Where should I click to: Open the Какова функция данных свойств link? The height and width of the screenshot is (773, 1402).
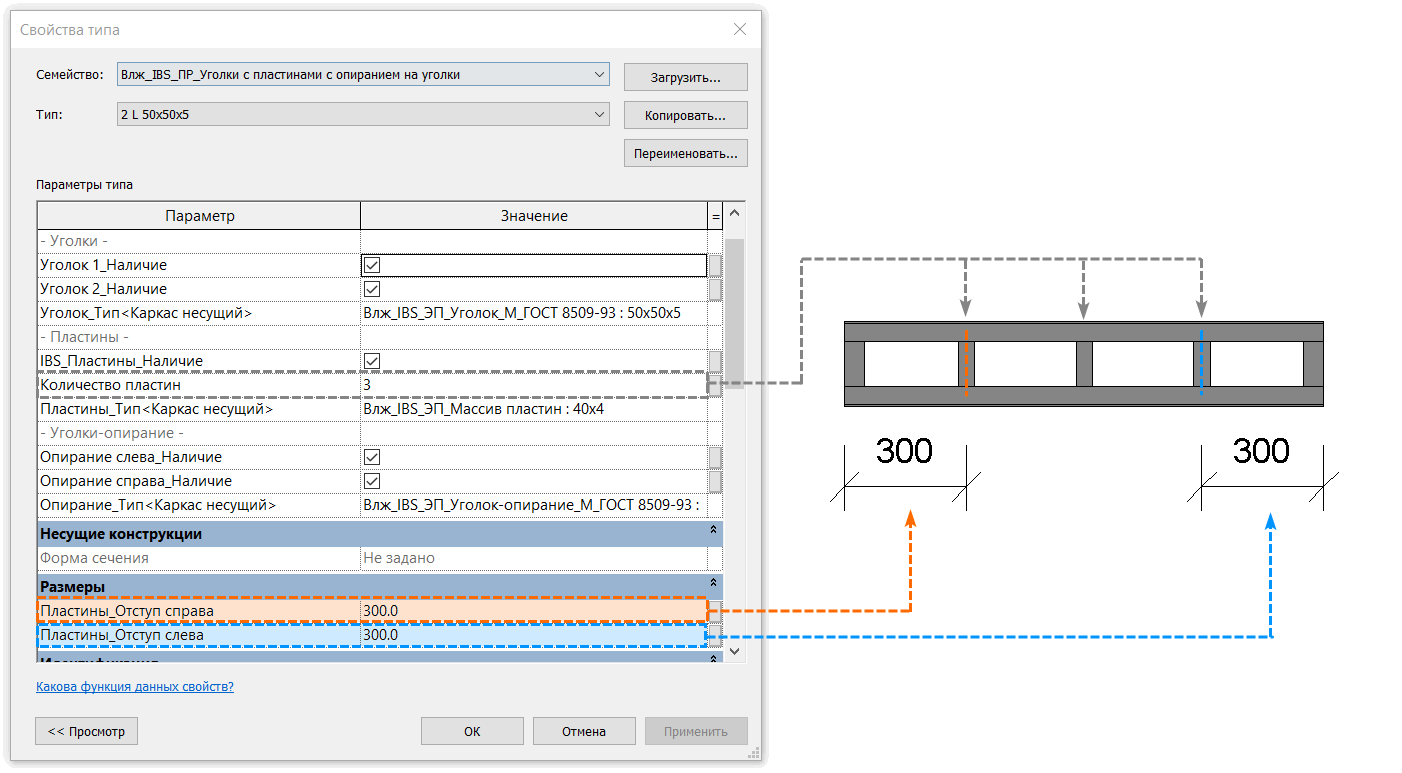(x=135, y=687)
